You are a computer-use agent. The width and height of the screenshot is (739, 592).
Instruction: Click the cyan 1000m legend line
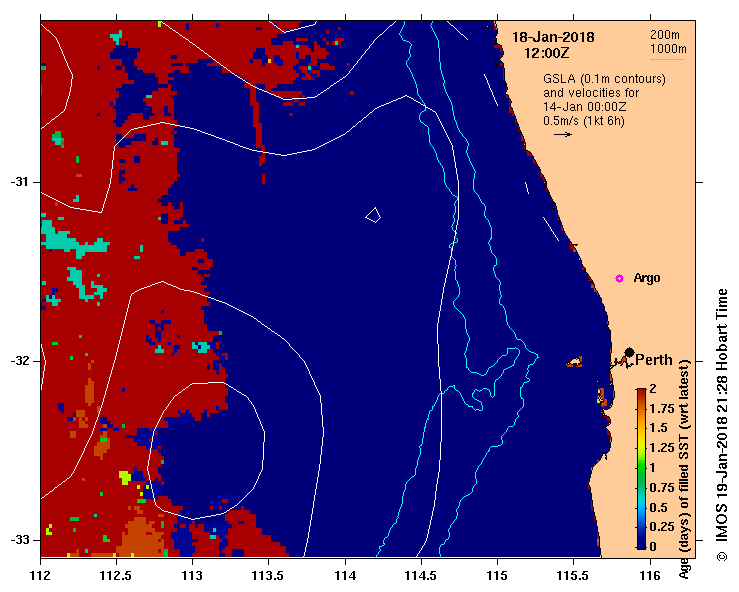666,59
